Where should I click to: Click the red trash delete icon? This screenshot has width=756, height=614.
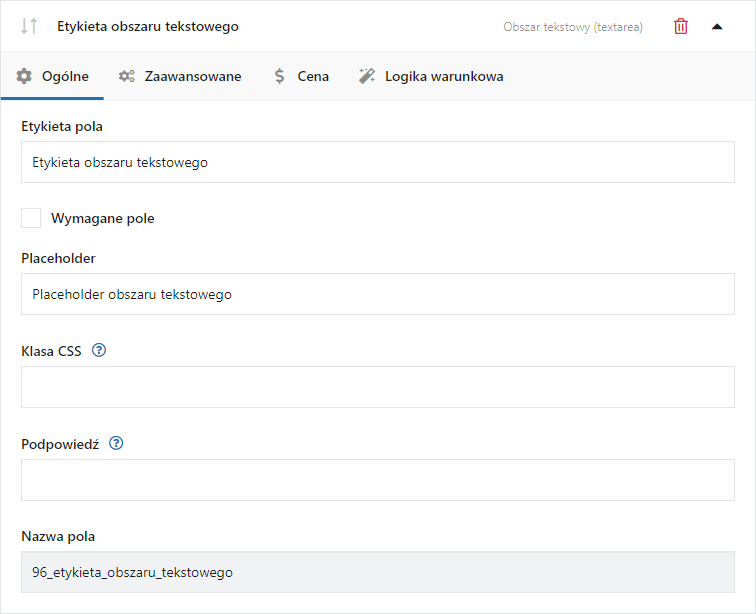[x=680, y=27]
